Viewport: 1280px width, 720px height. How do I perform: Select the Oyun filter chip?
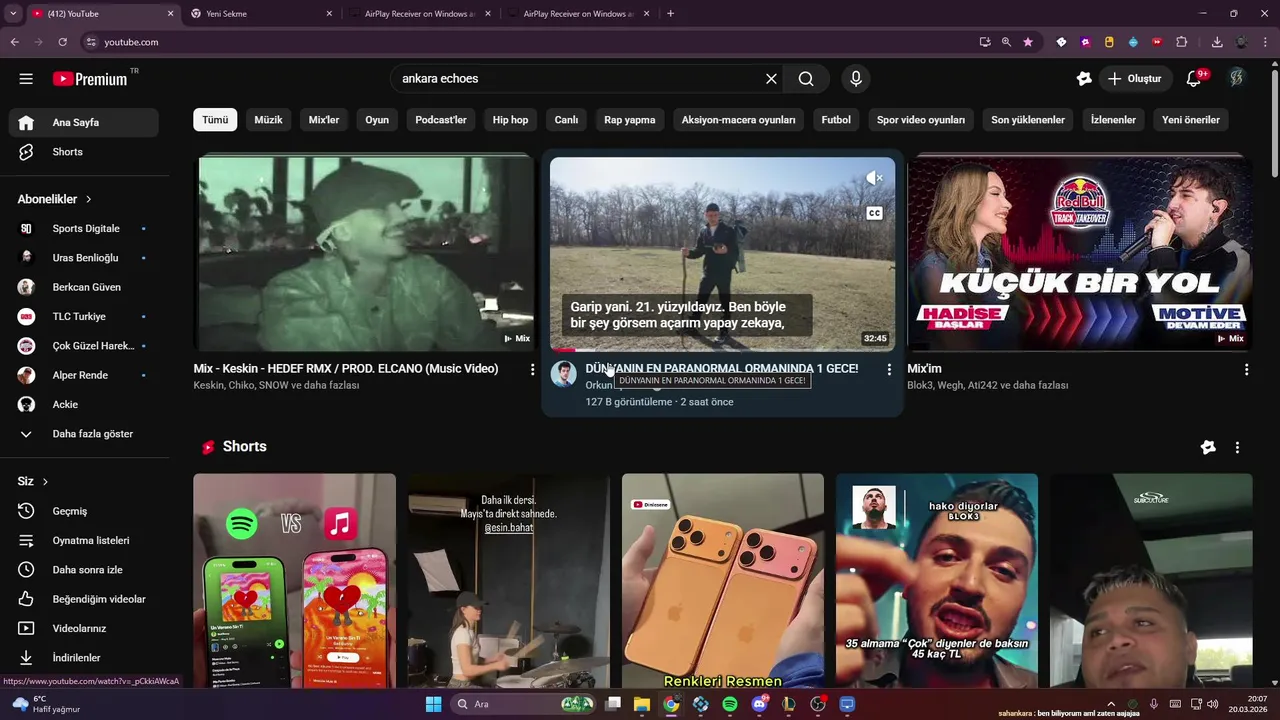377,120
